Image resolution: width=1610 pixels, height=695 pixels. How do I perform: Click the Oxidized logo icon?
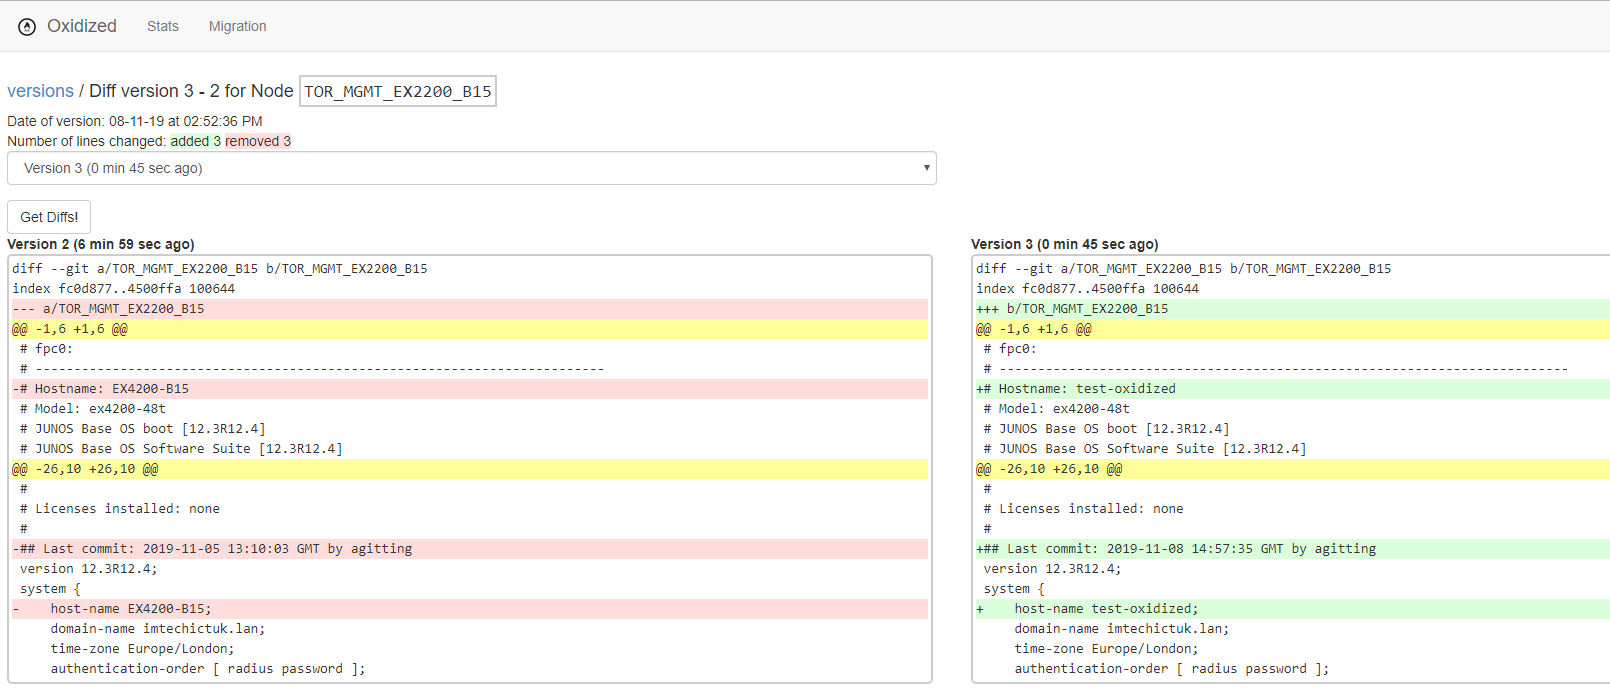(x=27, y=27)
